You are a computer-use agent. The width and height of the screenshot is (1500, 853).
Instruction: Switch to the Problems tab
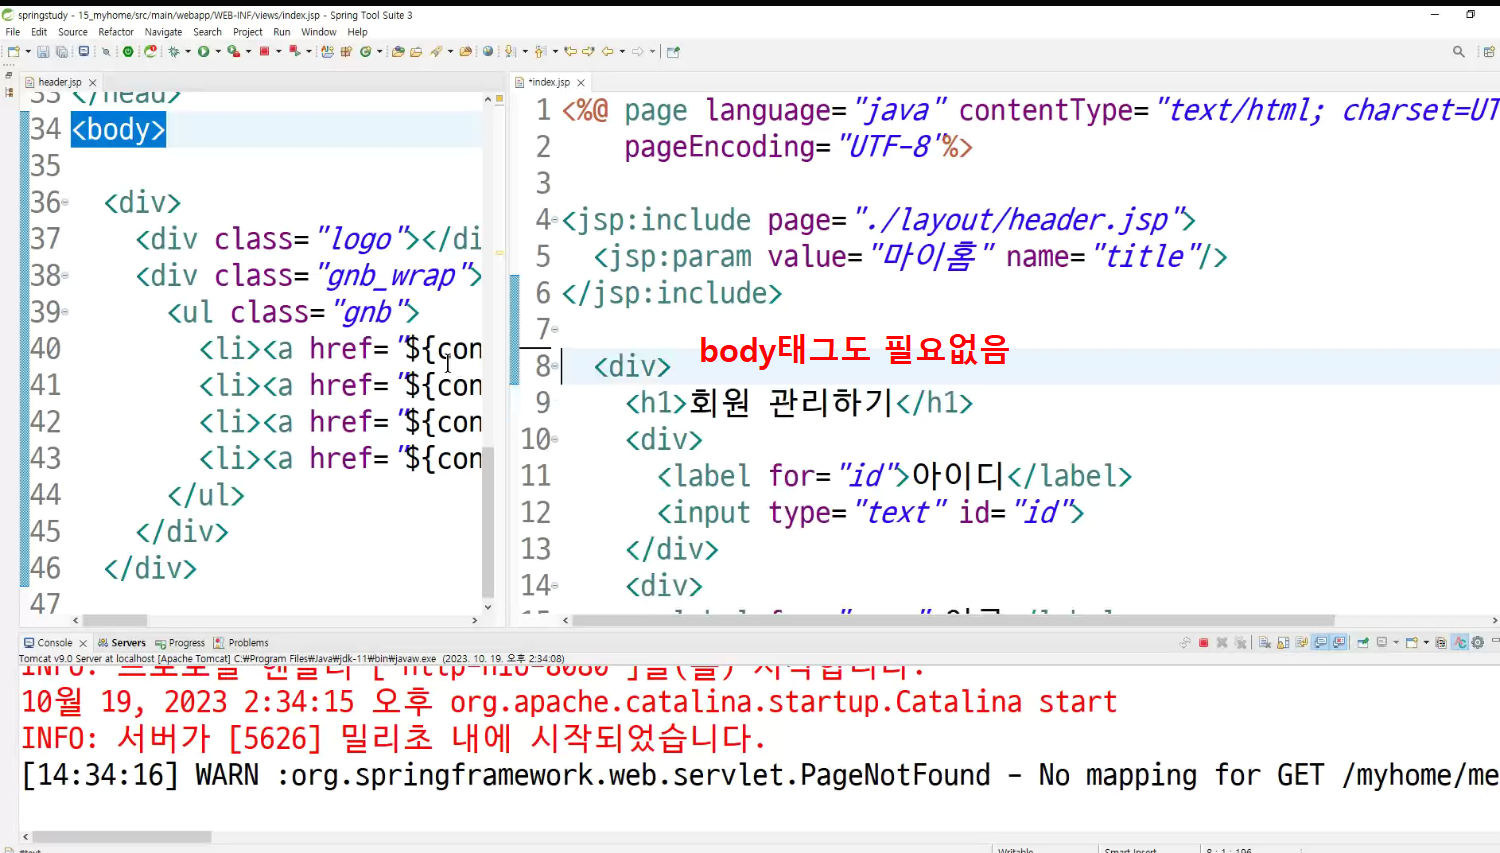241,643
